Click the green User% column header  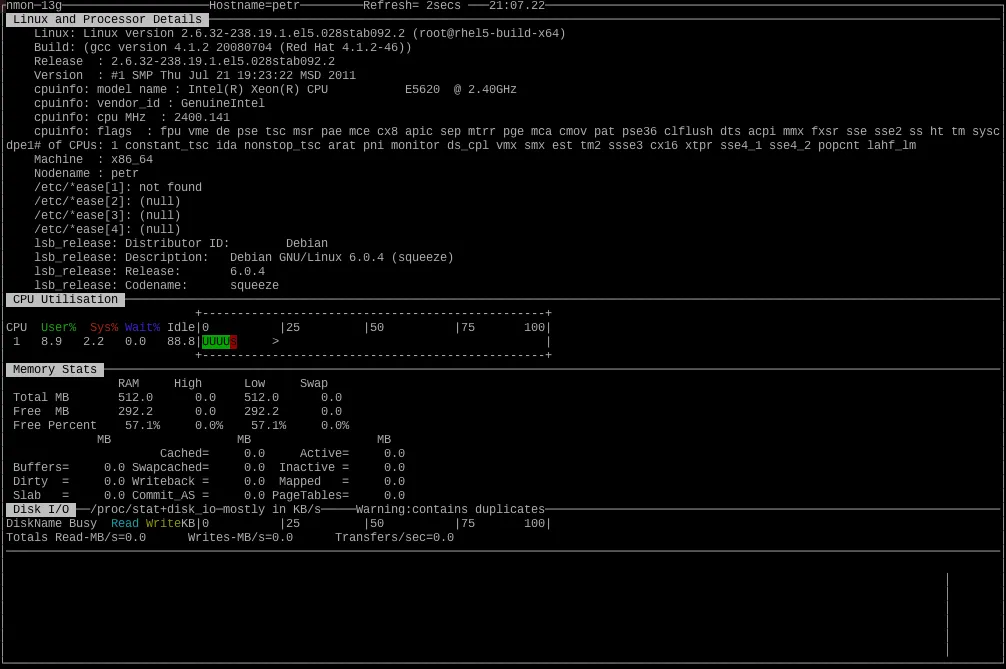point(59,326)
